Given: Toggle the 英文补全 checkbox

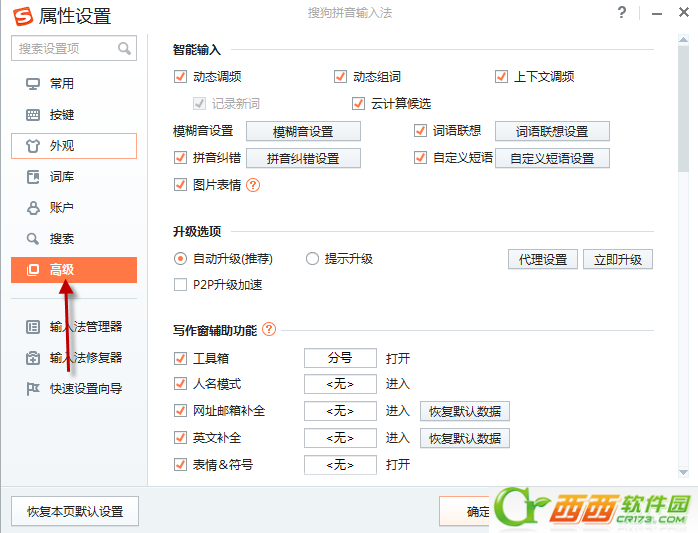Looking at the screenshot, I should pos(180,438).
